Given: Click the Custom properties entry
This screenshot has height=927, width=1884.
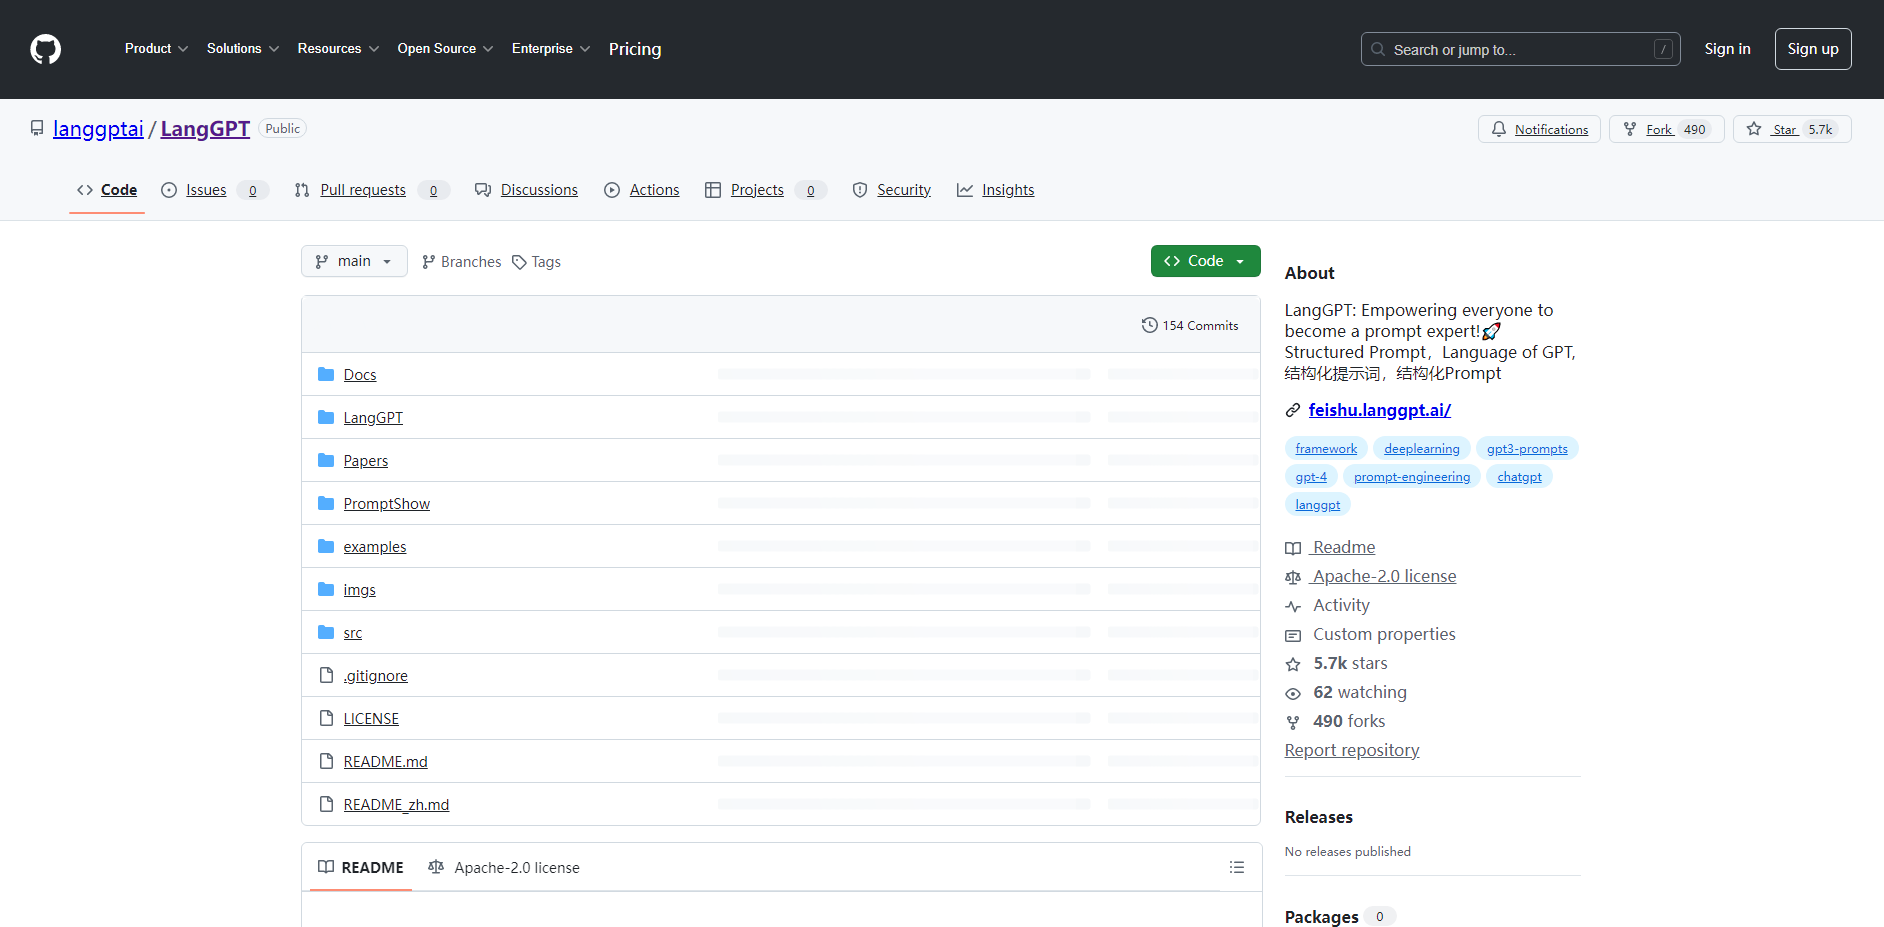Looking at the screenshot, I should tap(1384, 634).
